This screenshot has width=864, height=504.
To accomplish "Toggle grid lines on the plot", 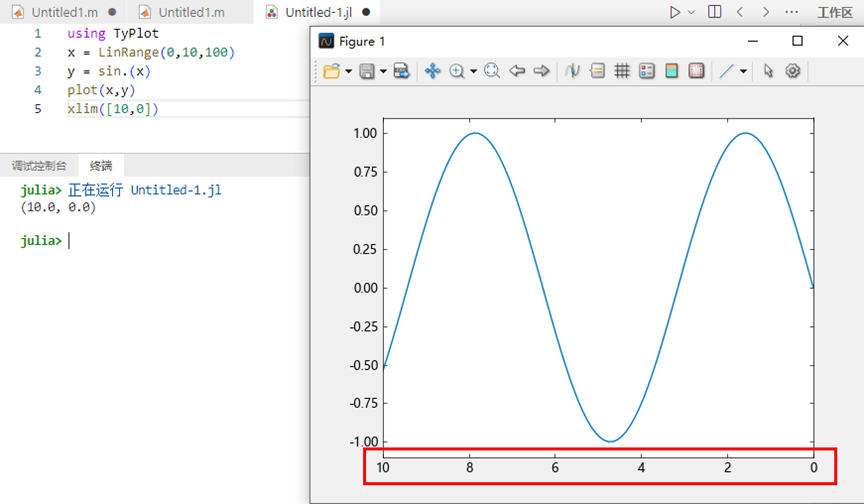I will [622, 71].
